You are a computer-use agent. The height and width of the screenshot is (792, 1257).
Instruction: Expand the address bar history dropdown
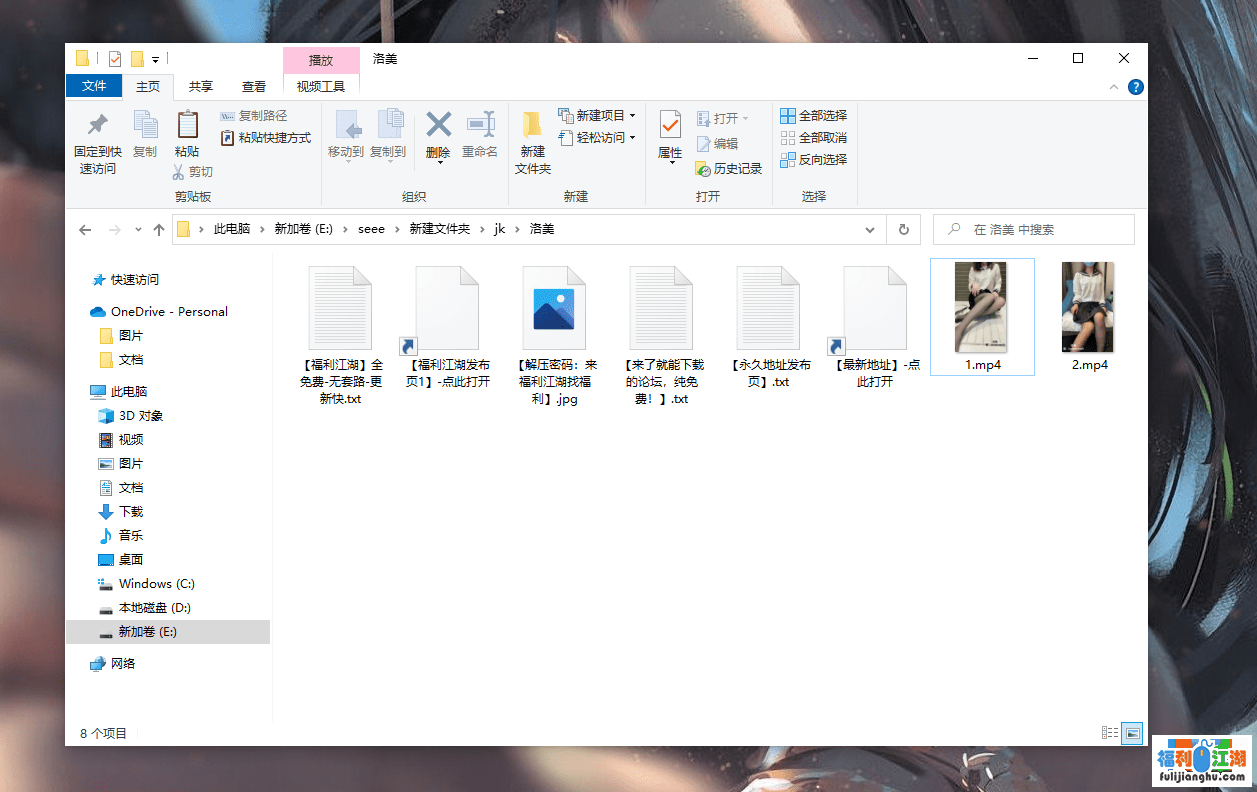pyautogui.click(x=869, y=229)
